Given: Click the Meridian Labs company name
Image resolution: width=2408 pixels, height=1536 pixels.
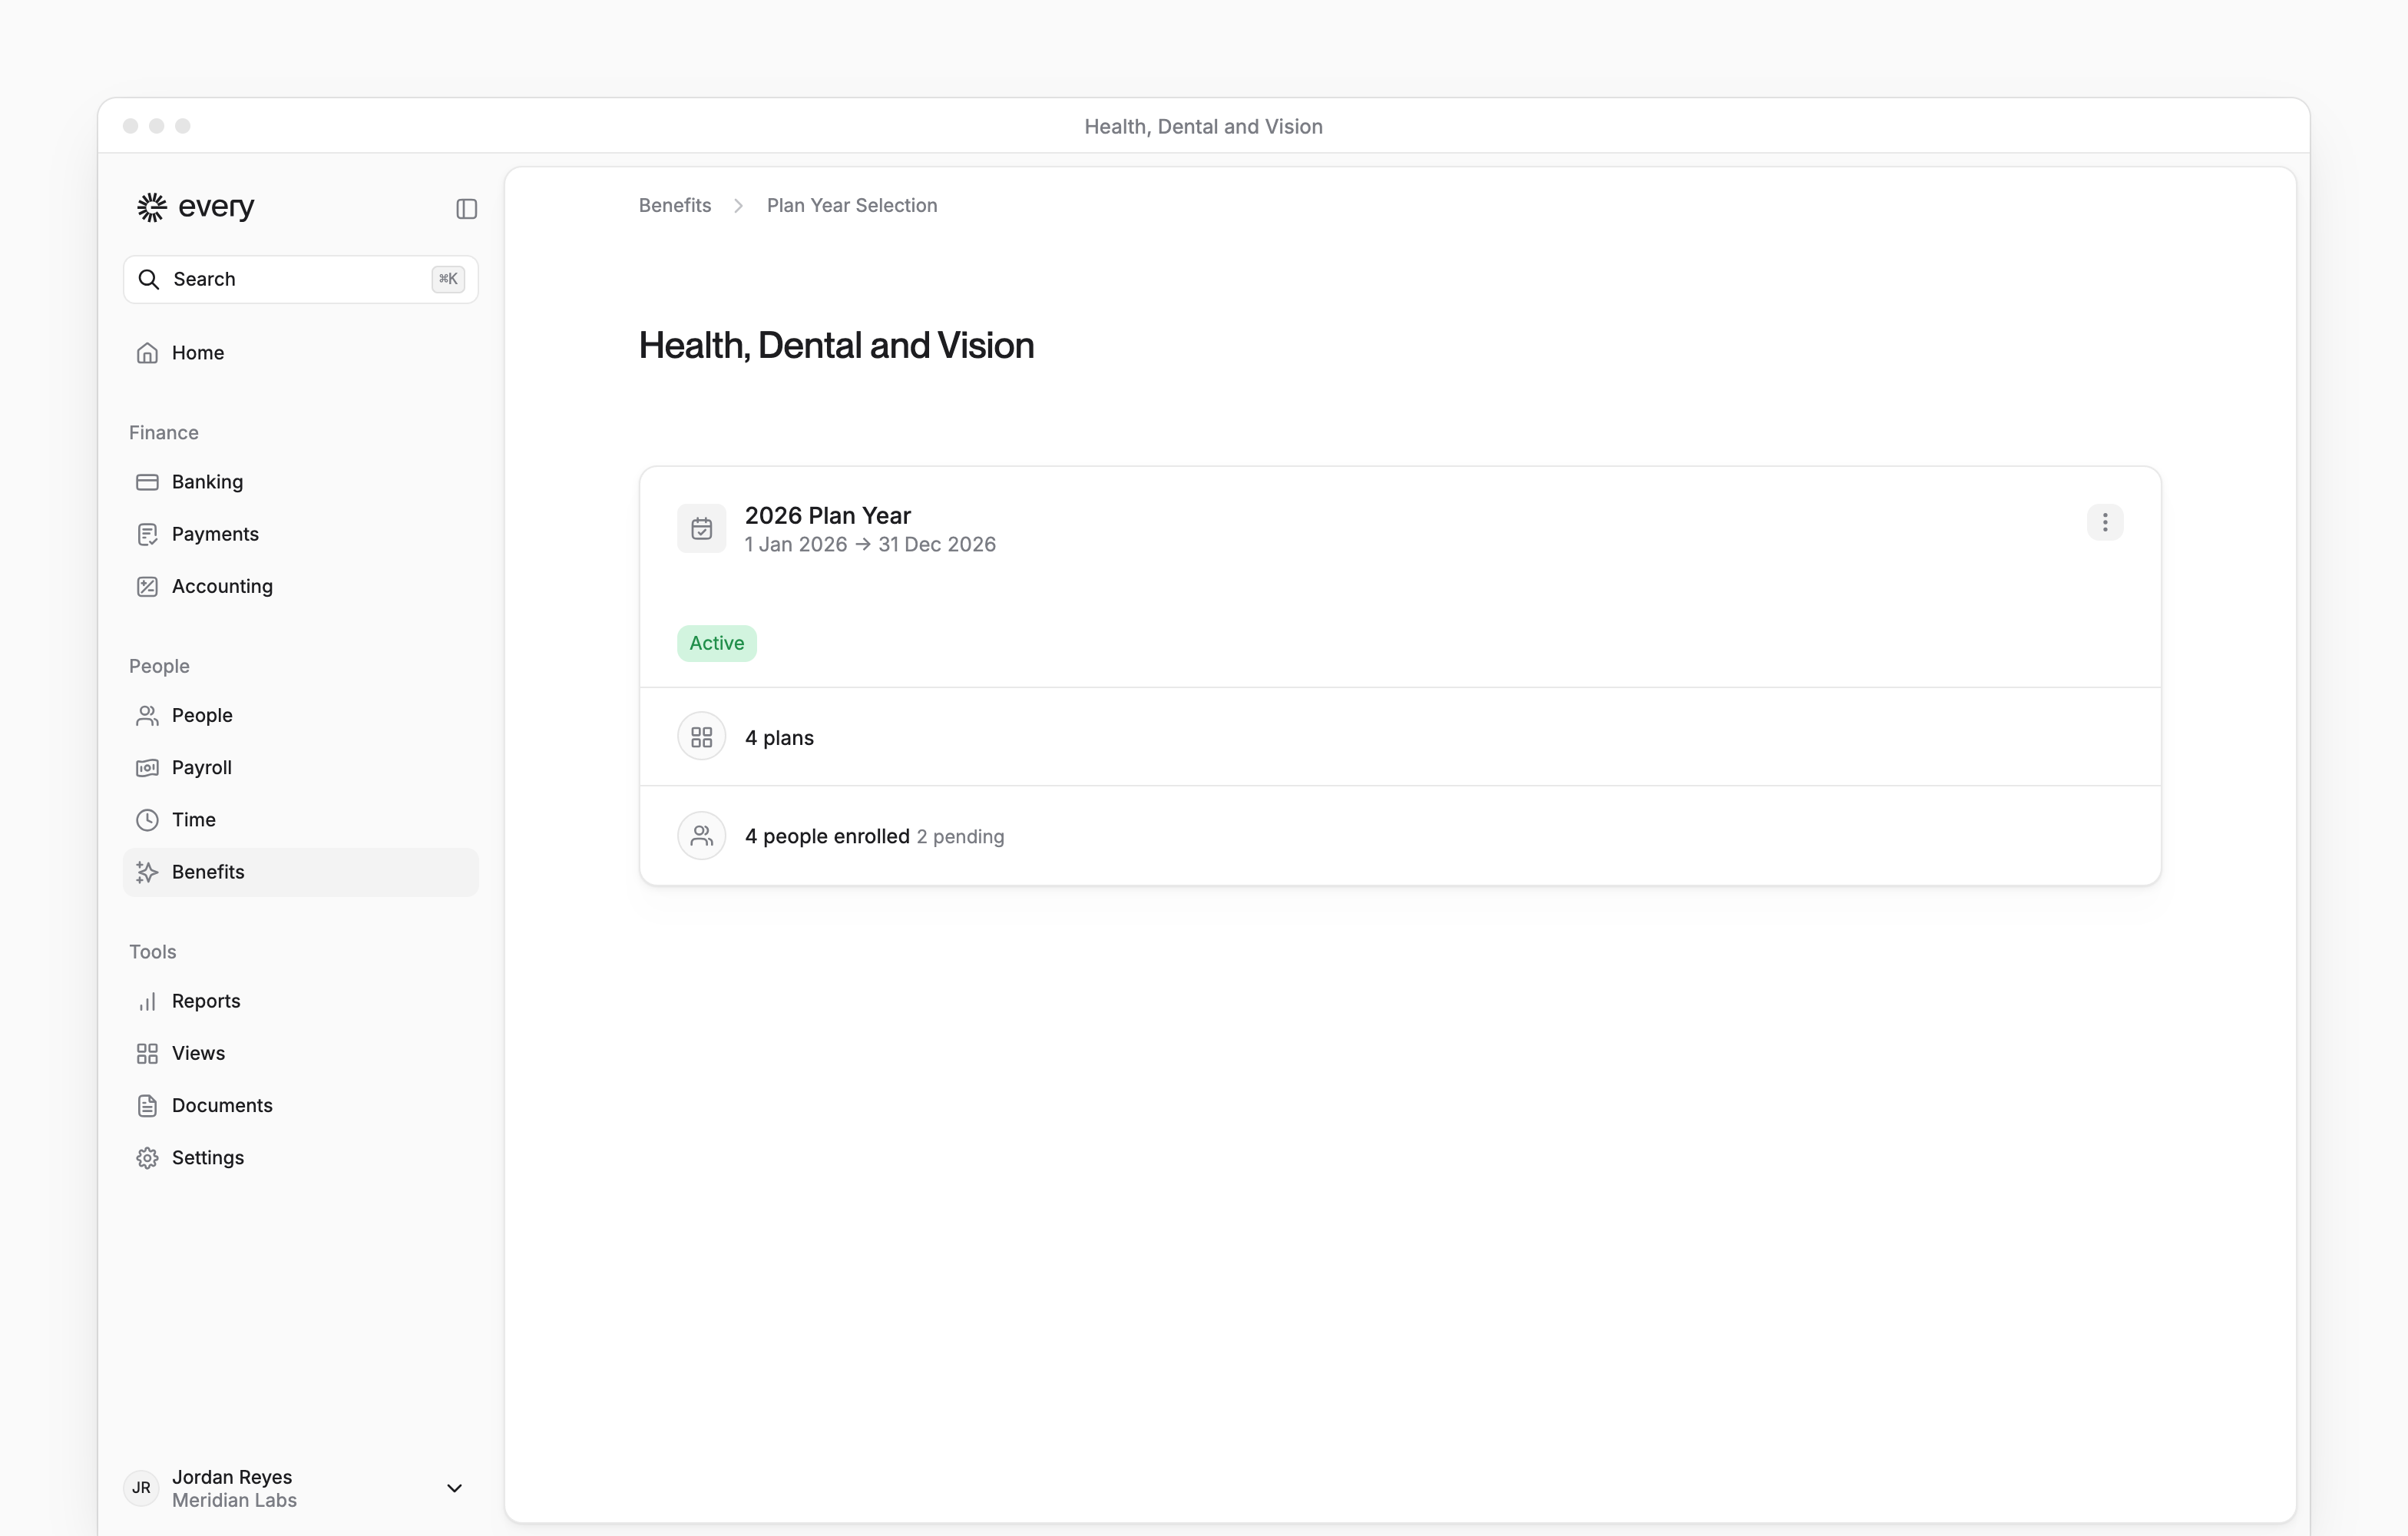Looking at the screenshot, I should tap(234, 1500).
